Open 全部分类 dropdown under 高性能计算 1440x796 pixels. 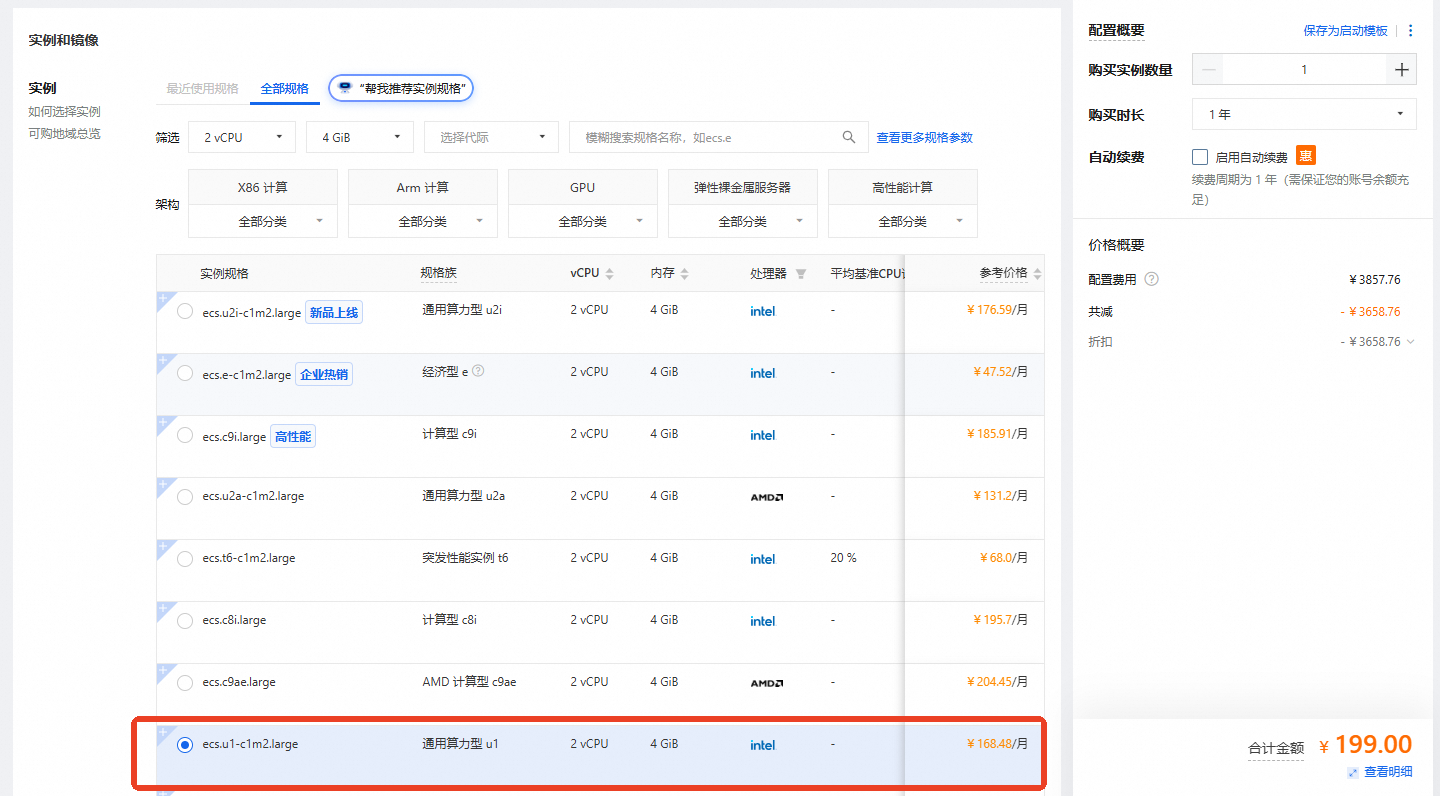pyautogui.click(x=903, y=221)
